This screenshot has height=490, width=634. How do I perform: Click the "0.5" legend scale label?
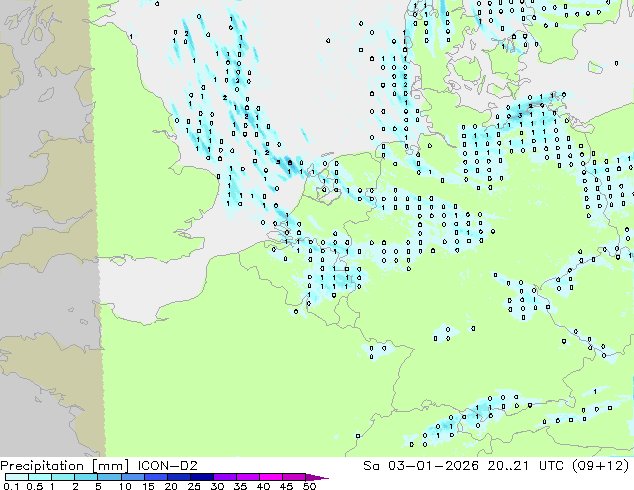point(34,486)
